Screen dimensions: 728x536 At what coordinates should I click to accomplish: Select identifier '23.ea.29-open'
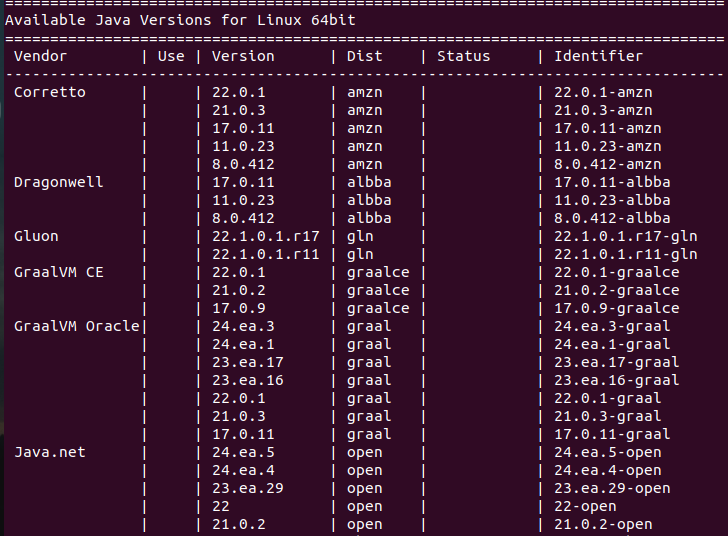coord(612,489)
